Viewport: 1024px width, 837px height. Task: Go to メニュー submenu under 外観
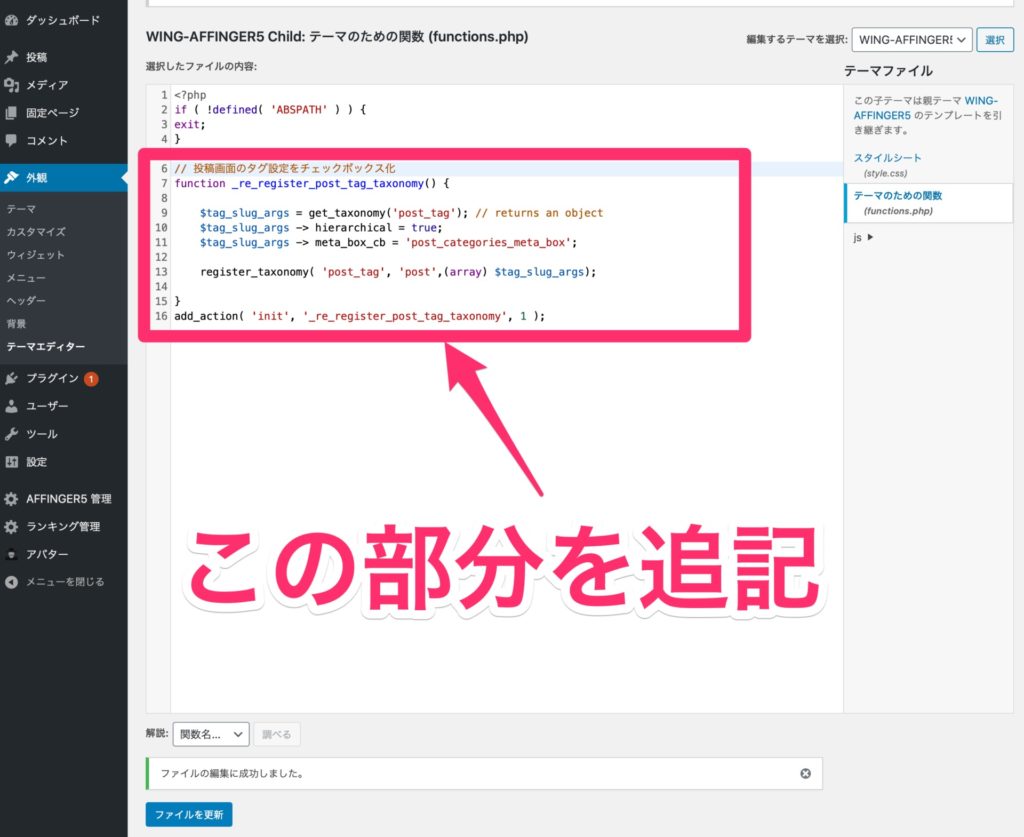26,277
